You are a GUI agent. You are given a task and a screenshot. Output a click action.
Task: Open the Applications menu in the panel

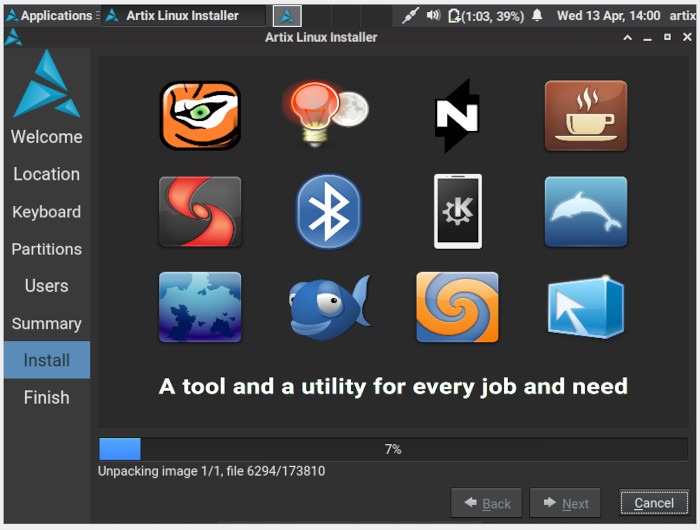pos(50,16)
